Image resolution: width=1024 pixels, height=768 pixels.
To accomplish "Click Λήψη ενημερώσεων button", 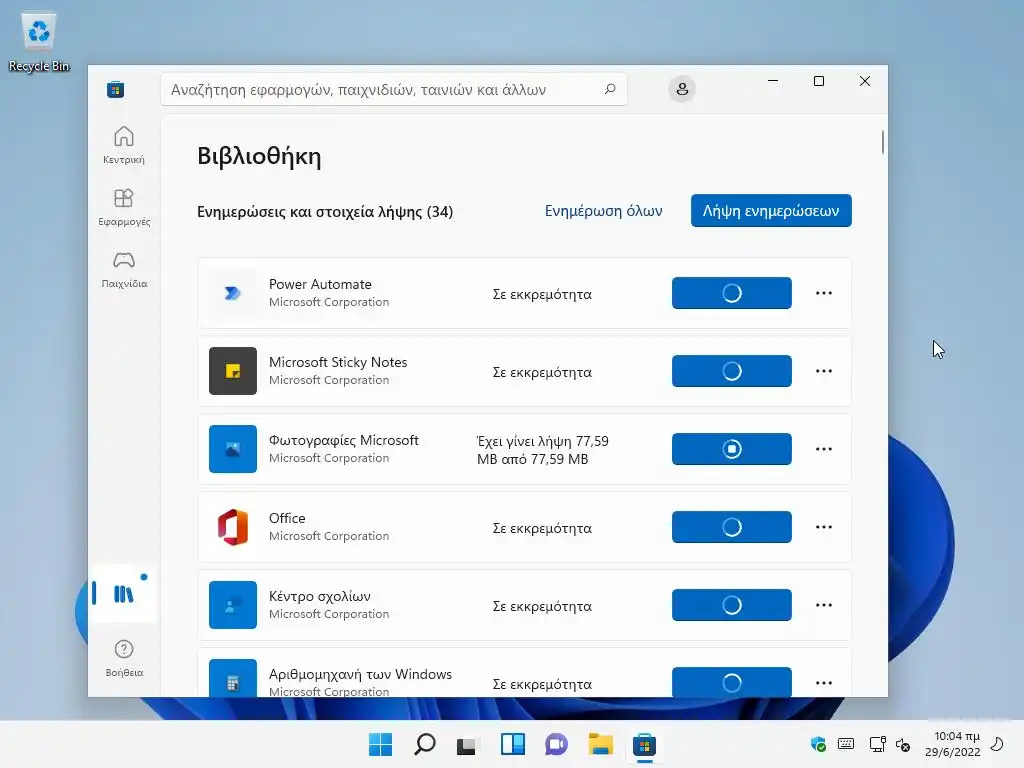I will tap(771, 210).
